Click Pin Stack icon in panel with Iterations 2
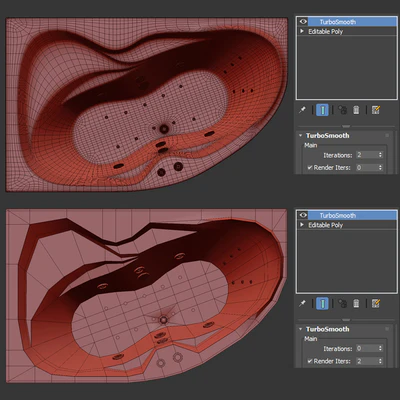Viewport: 400px width, 400px height. pyautogui.click(x=302, y=110)
